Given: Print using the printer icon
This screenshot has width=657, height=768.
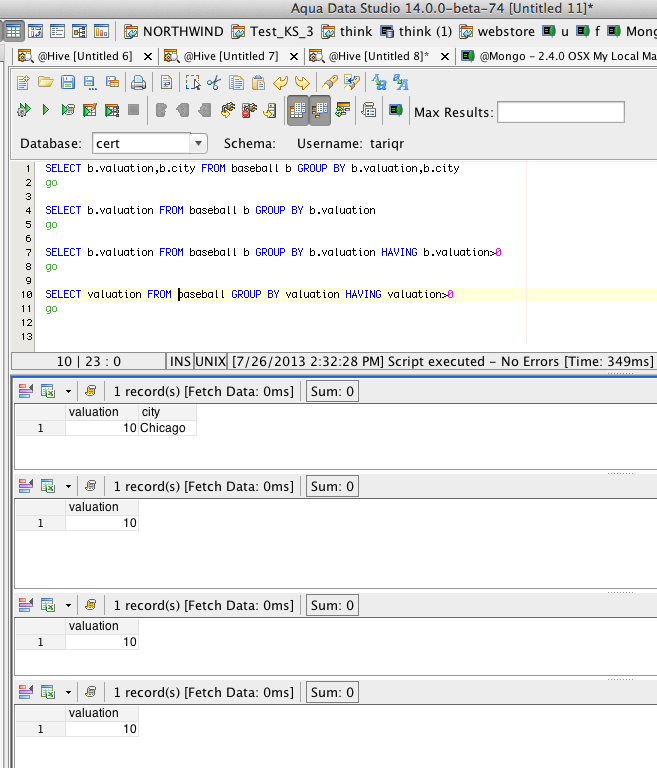Looking at the screenshot, I should coord(139,83).
